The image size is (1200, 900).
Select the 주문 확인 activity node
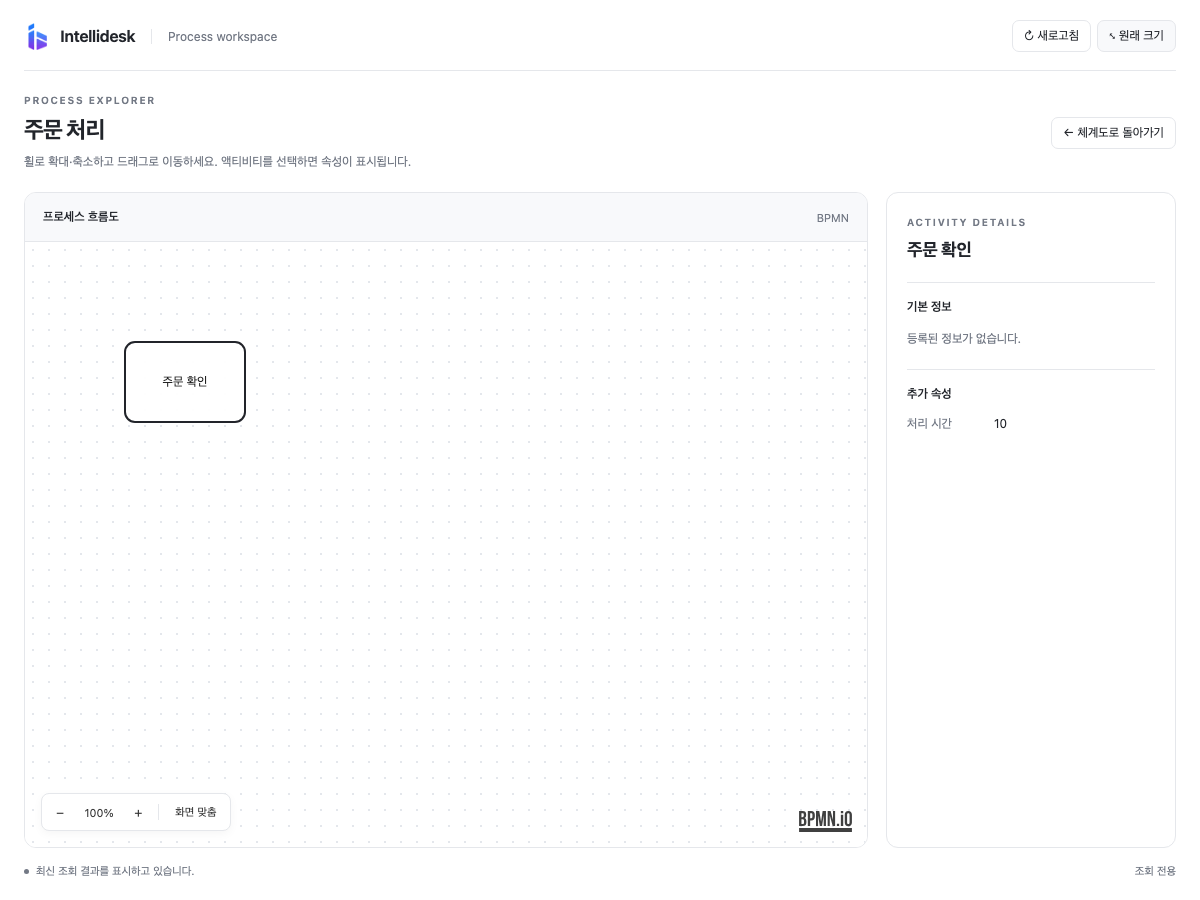click(x=185, y=382)
